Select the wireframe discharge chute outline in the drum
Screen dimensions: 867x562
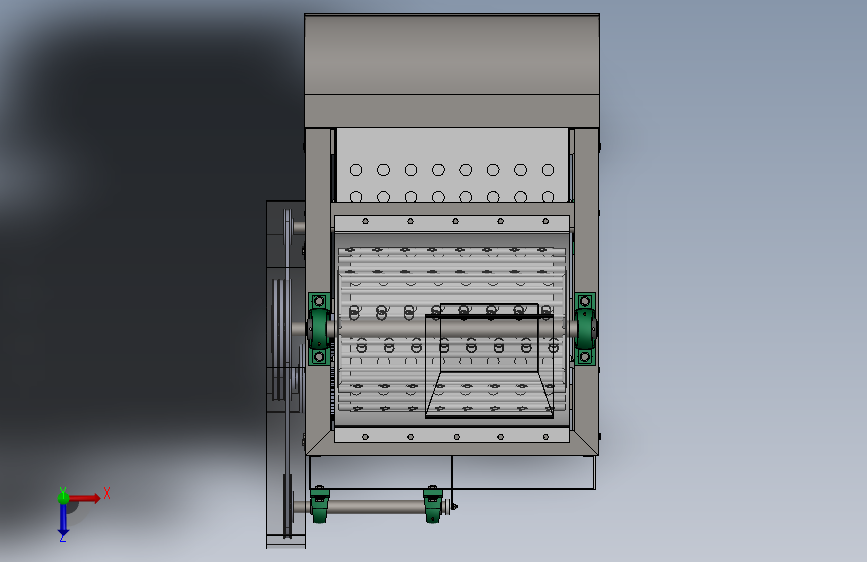489,360
